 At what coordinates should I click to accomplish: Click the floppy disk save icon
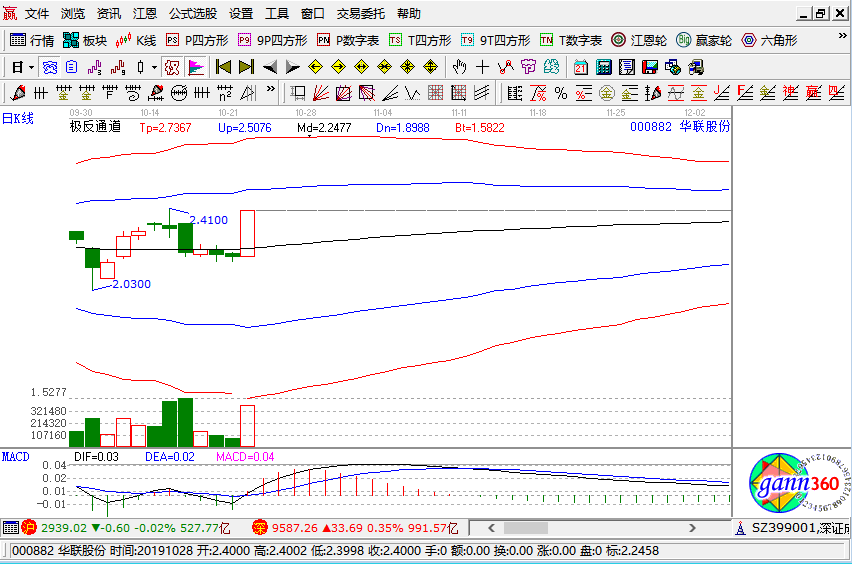tap(649, 67)
